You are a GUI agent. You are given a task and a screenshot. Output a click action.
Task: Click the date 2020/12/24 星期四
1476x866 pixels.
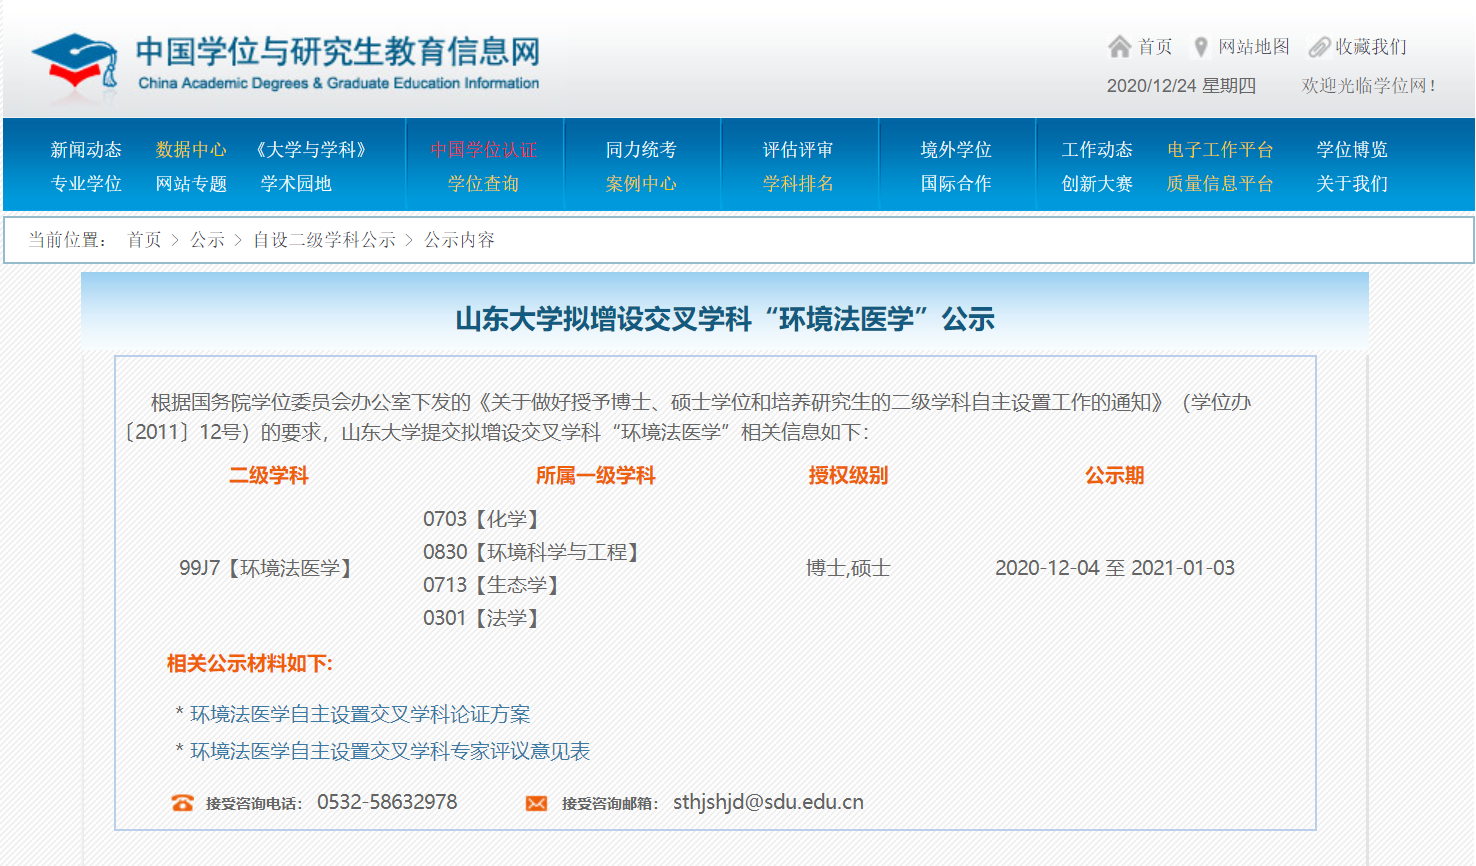pyautogui.click(x=1181, y=86)
